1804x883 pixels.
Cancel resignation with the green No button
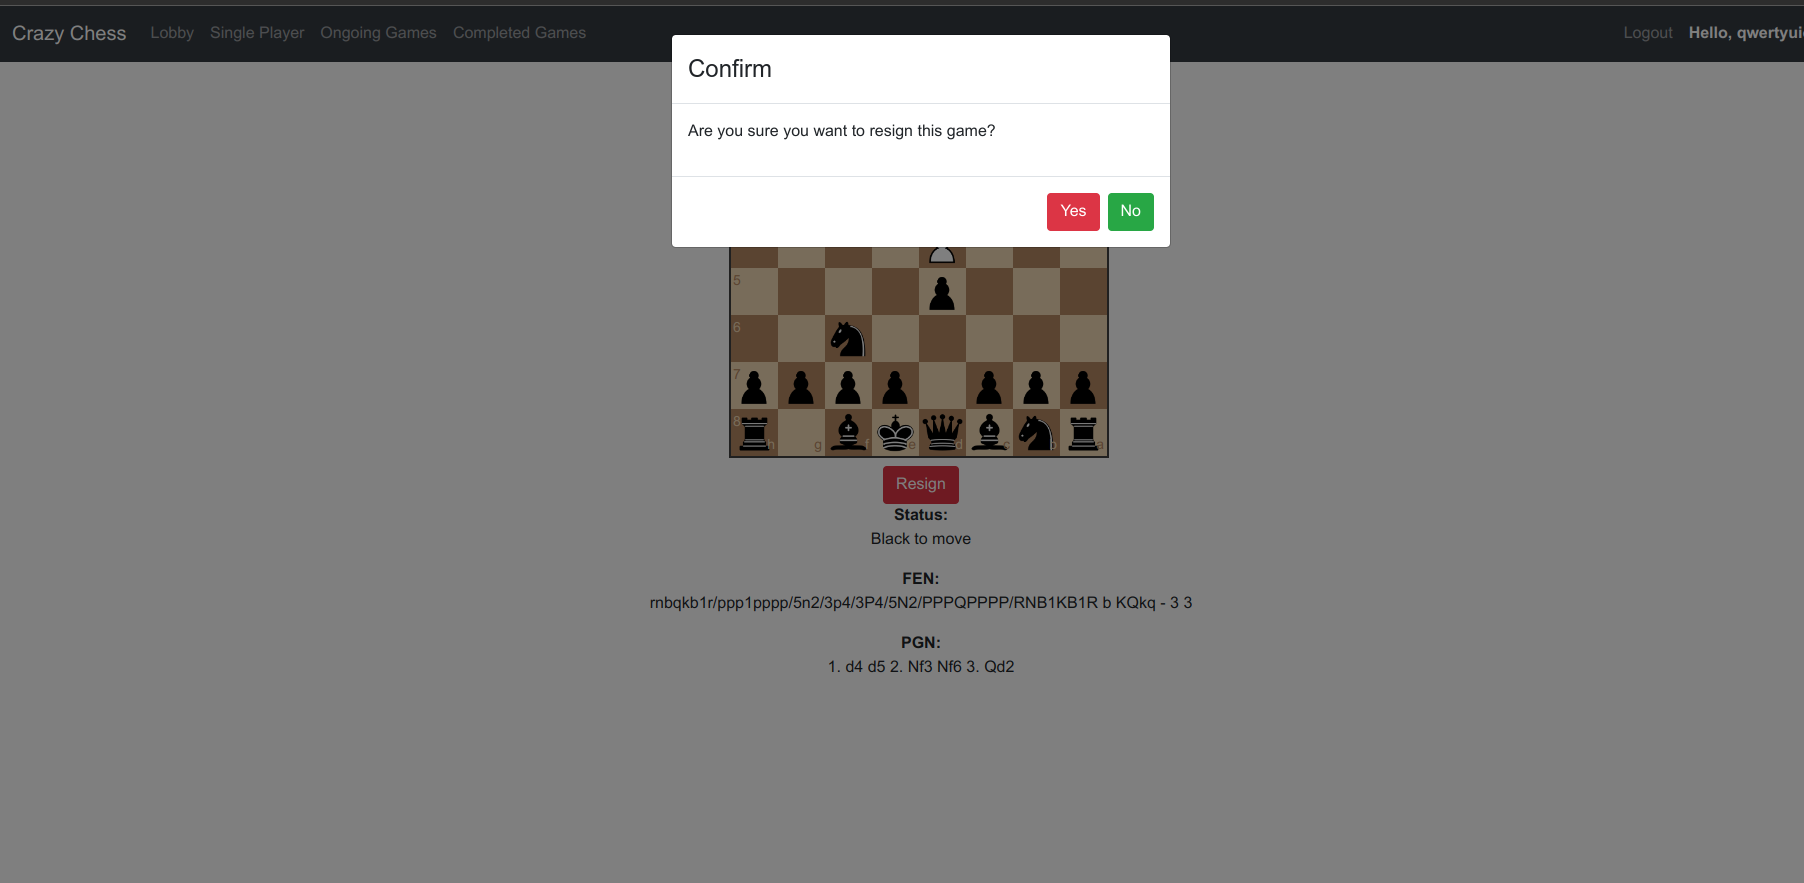(1130, 211)
